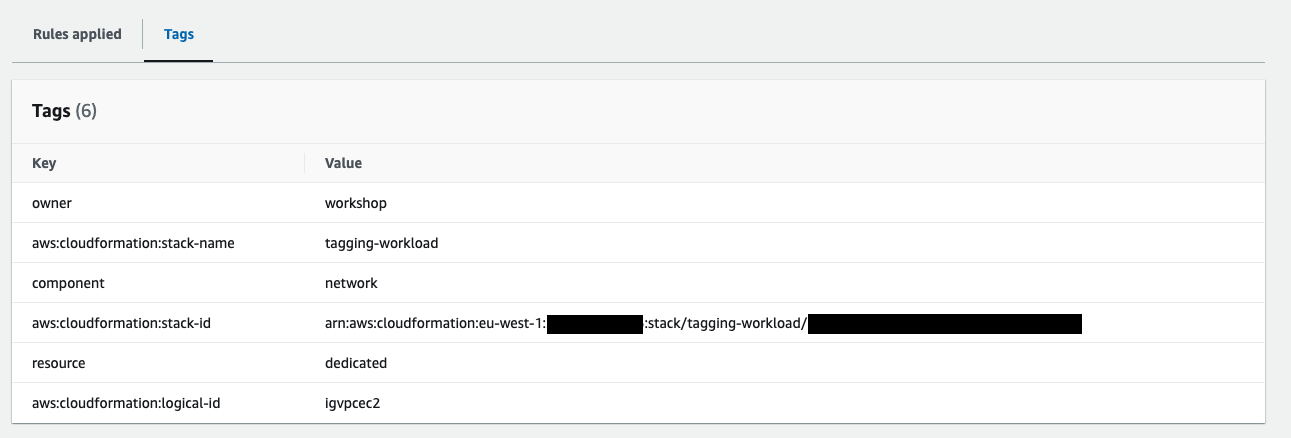Select the resource tag key
Screen dimensions: 1291x438
(x=59, y=363)
